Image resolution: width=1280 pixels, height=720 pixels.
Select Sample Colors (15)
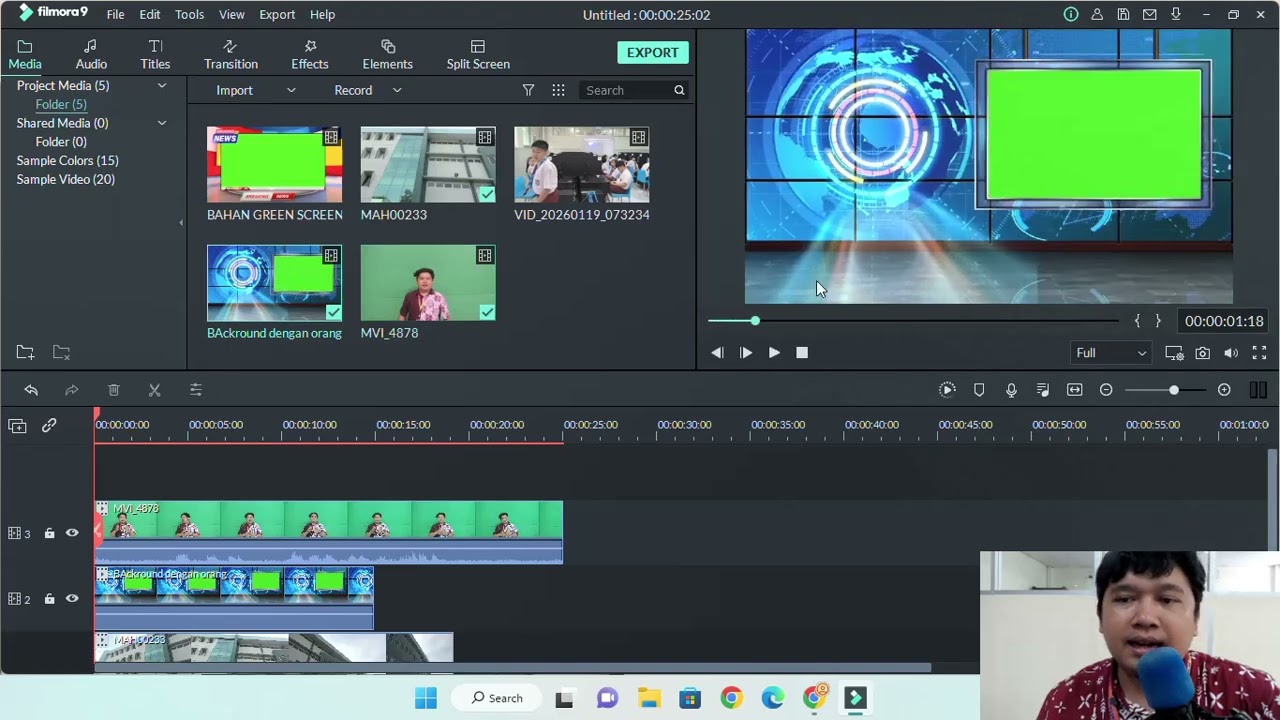[67, 160]
